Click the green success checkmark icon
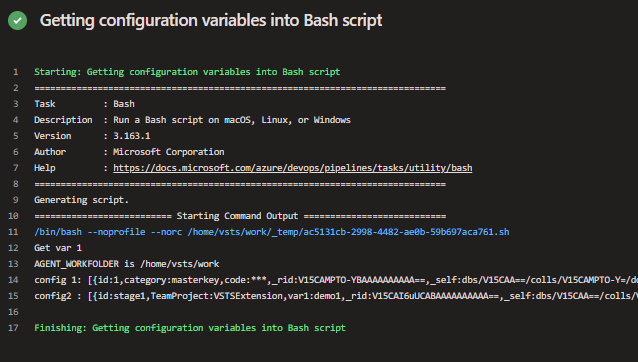638x362 pixels. tap(17, 20)
